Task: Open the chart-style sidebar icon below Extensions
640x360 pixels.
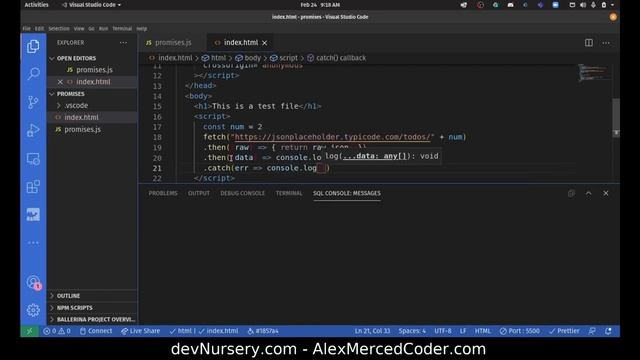Action: (33, 215)
